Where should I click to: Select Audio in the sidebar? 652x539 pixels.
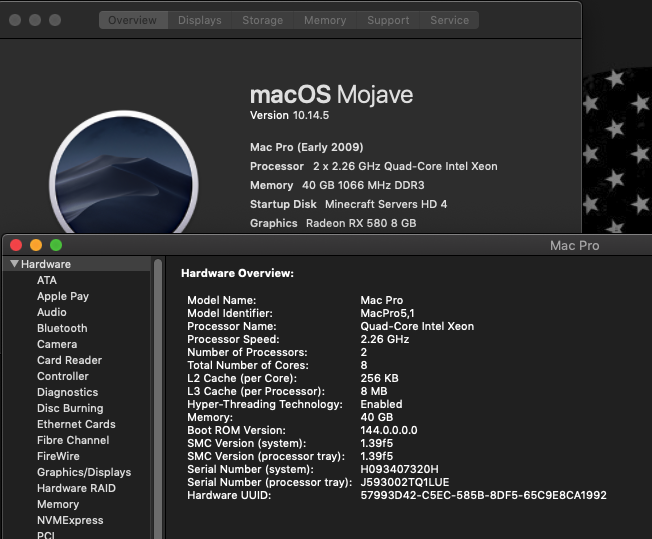pyautogui.click(x=52, y=312)
